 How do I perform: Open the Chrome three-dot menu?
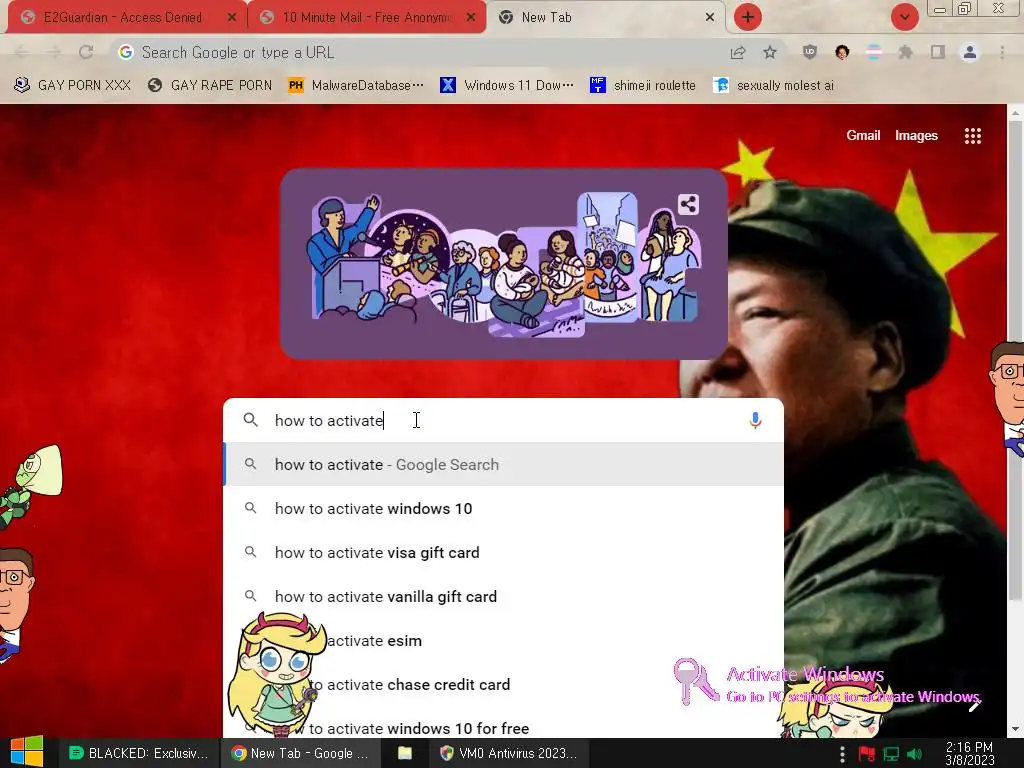point(1002,52)
